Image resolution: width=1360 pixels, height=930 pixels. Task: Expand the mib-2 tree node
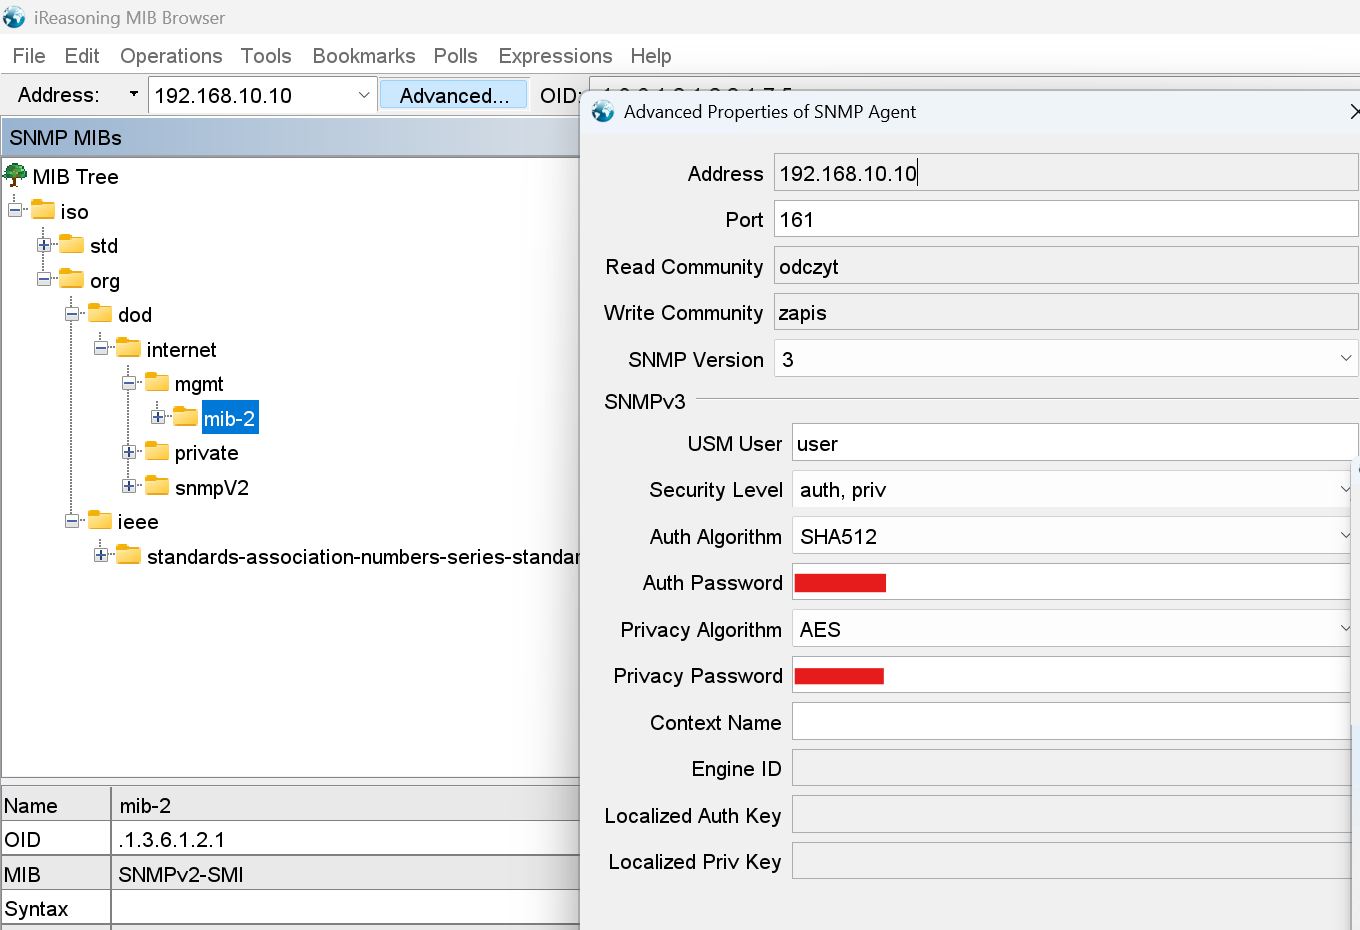pyautogui.click(x=158, y=417)
